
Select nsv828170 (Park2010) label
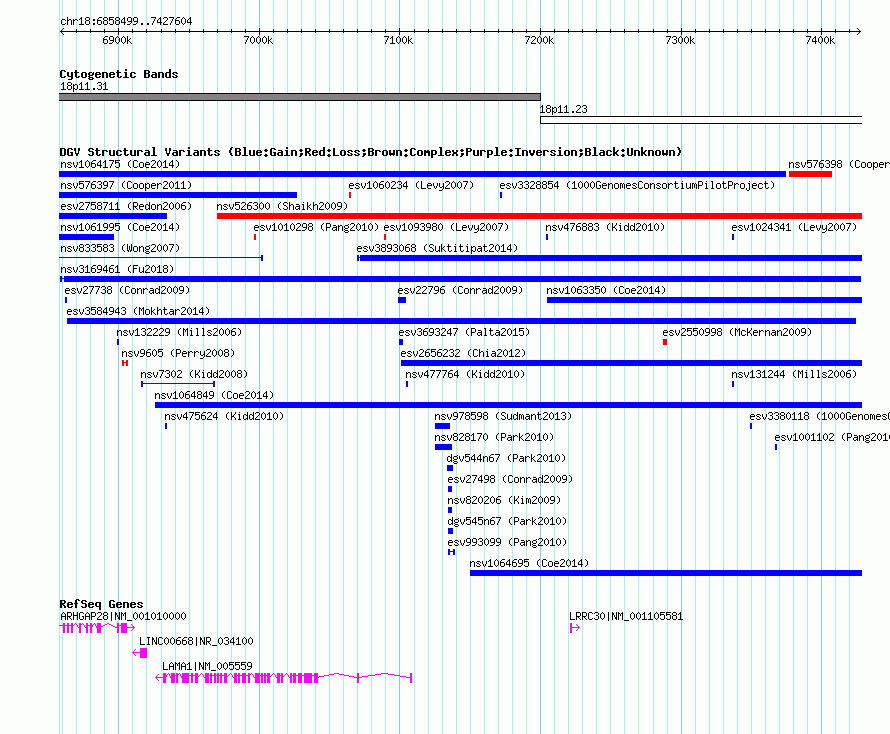point(494,437)
